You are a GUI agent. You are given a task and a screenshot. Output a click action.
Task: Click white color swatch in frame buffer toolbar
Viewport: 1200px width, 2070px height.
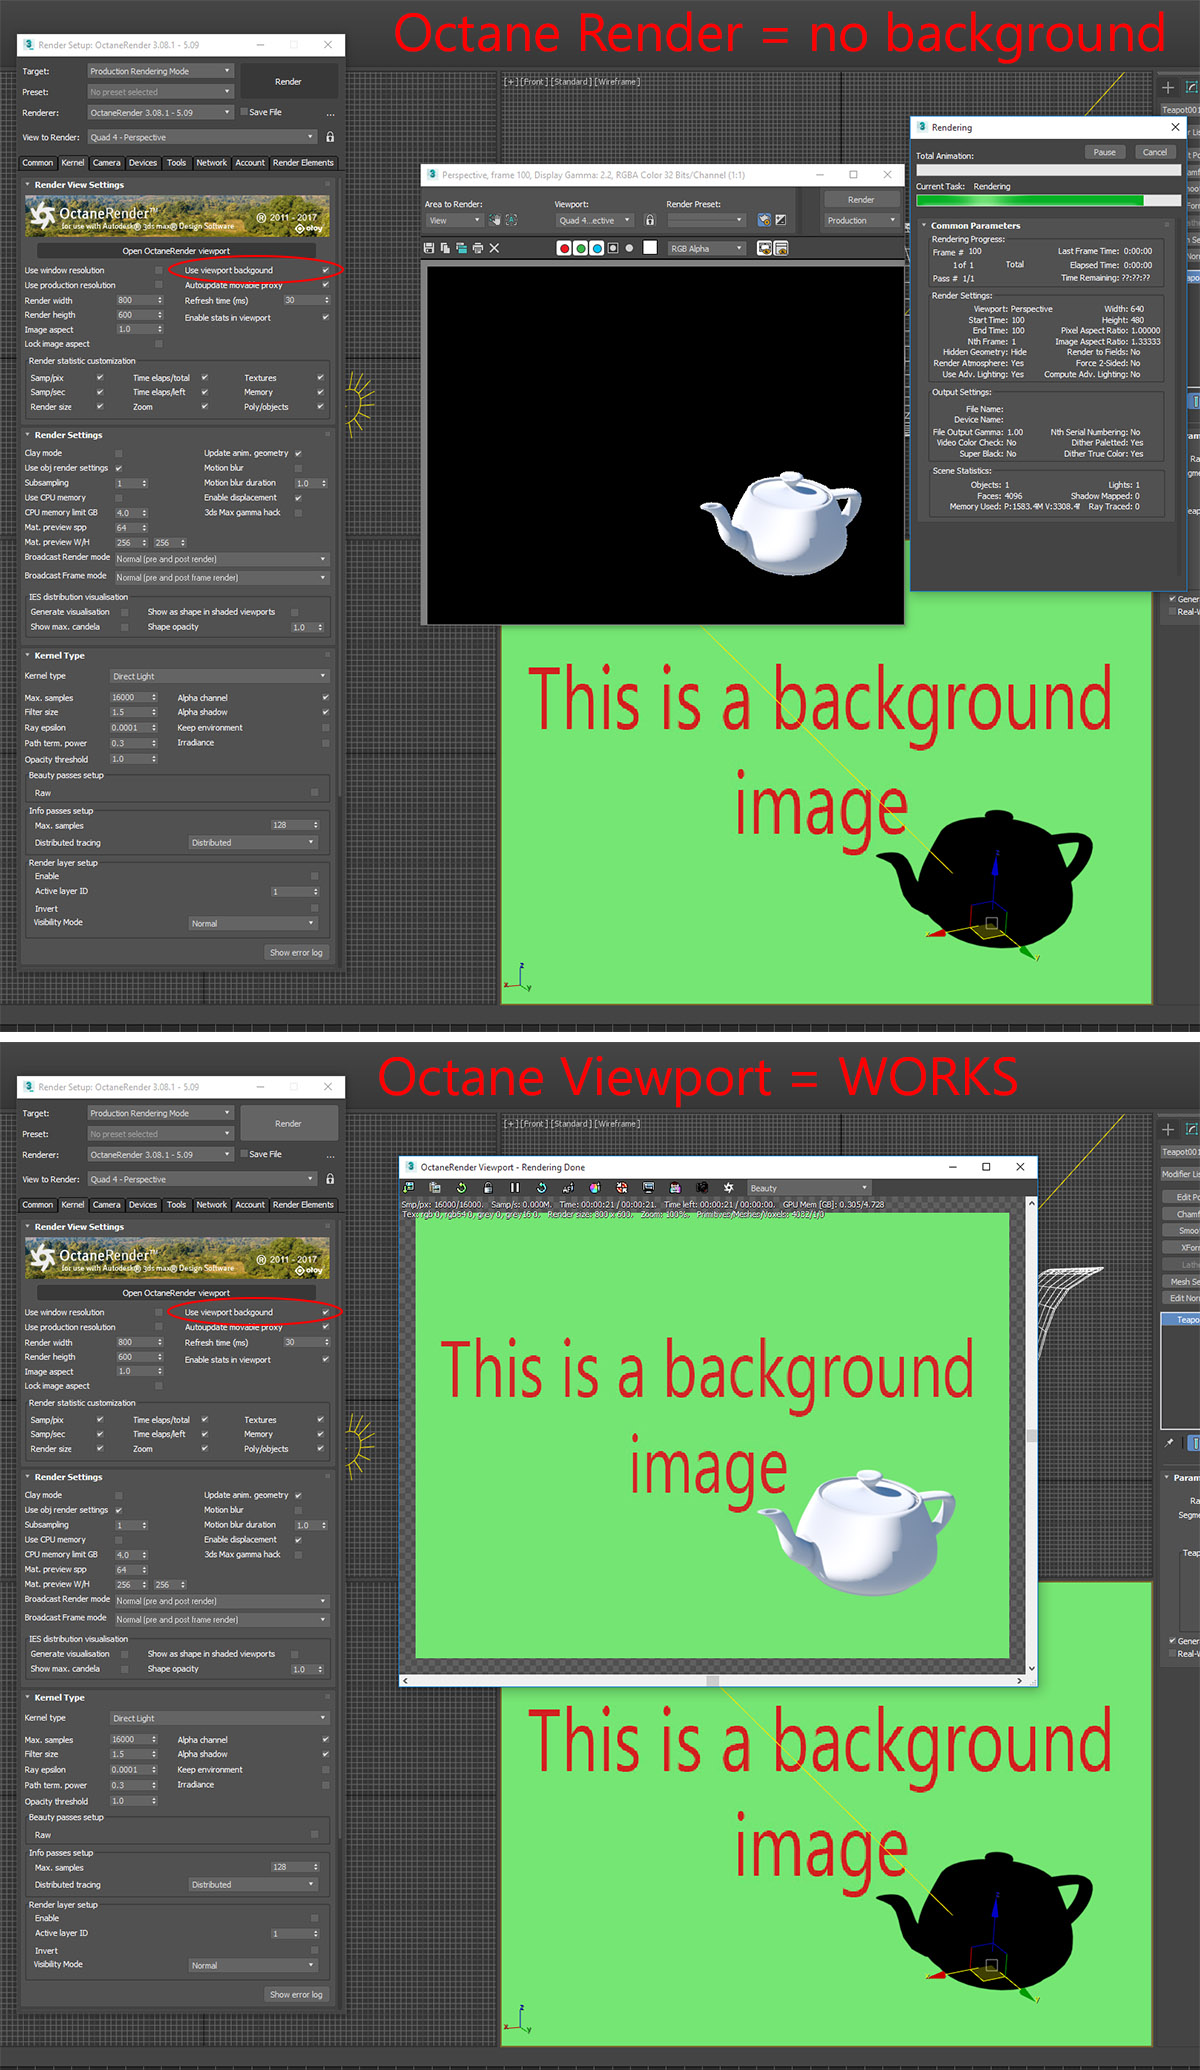pos(650,248)
